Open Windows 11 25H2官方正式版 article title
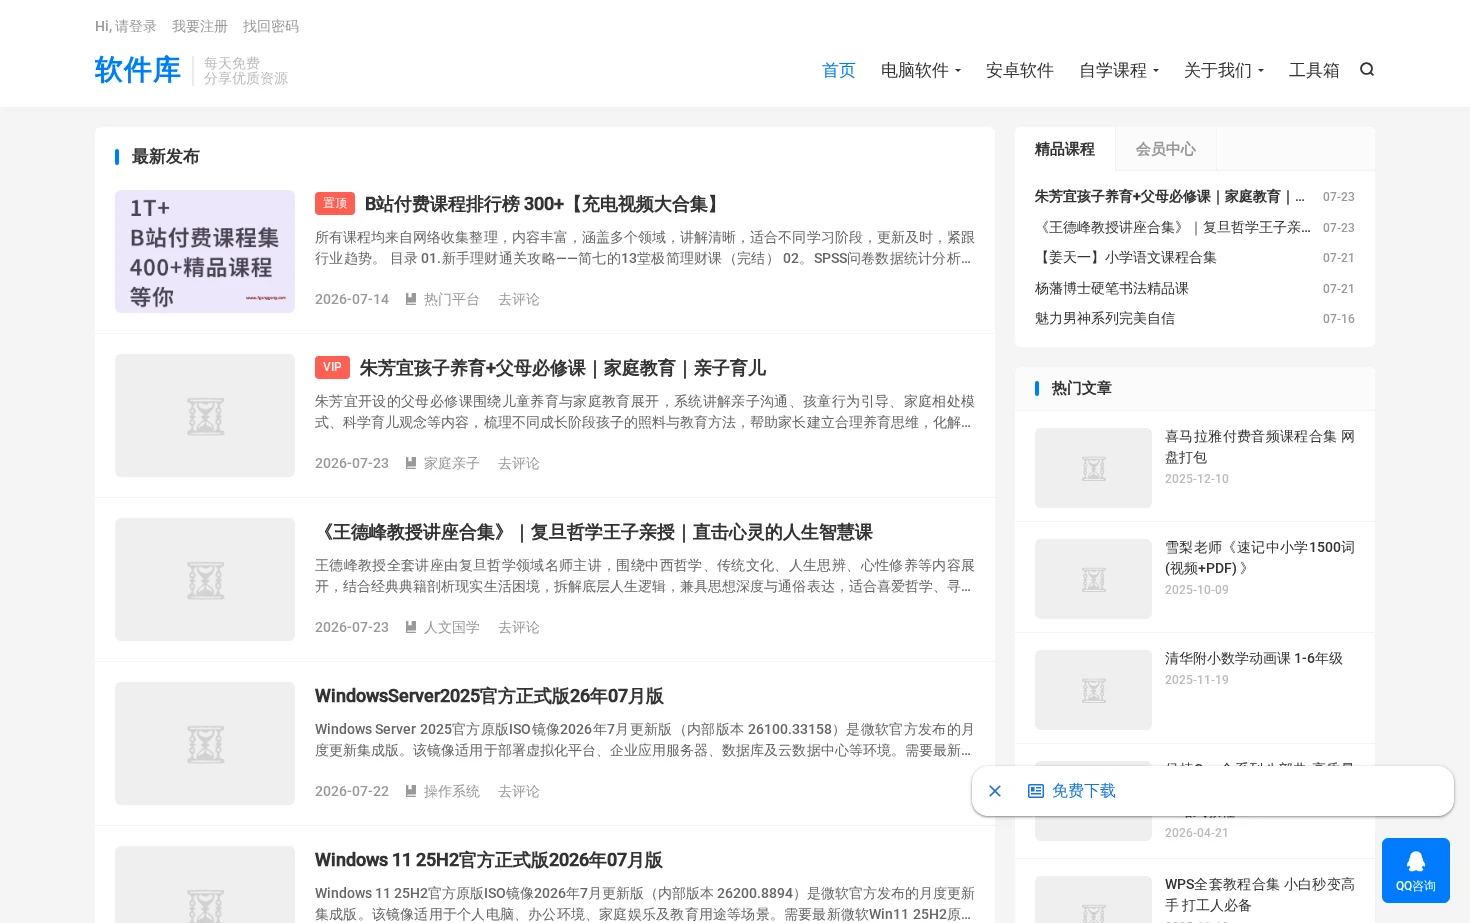 point(489,860)
